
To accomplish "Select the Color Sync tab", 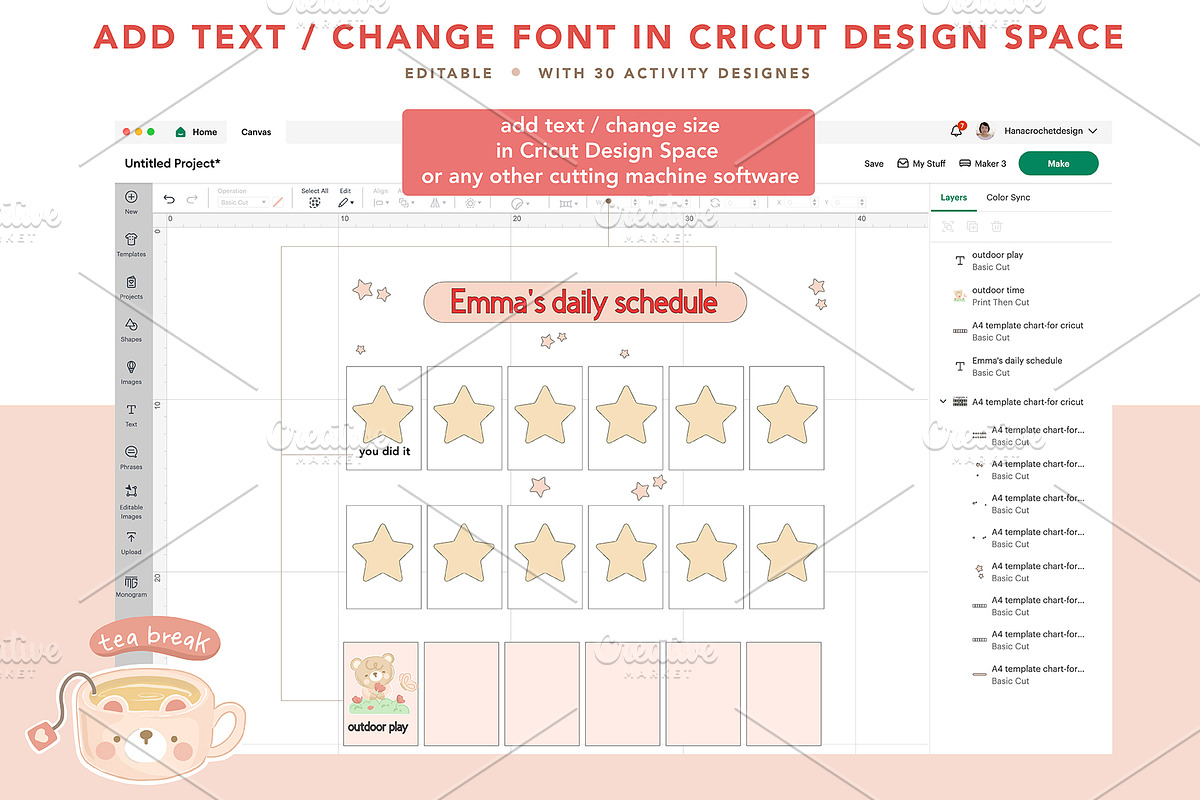I will click(1008, 197).
